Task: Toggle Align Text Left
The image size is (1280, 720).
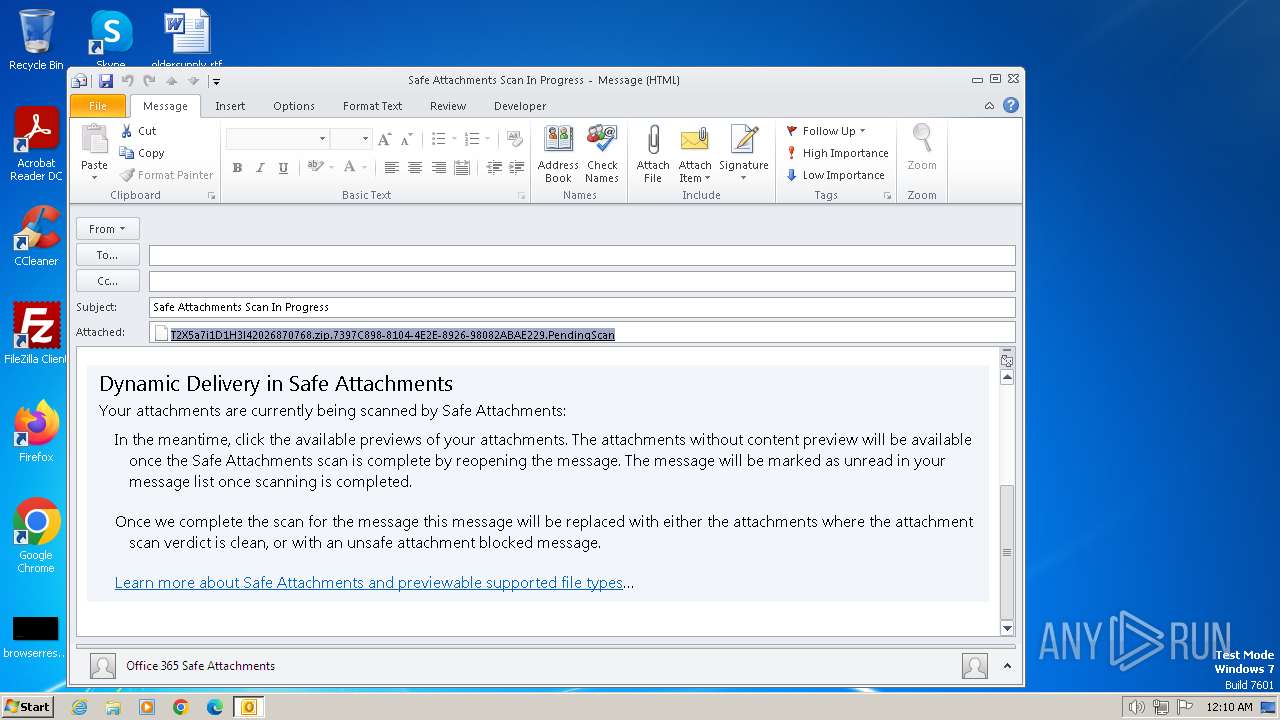Action: point(391,168)
